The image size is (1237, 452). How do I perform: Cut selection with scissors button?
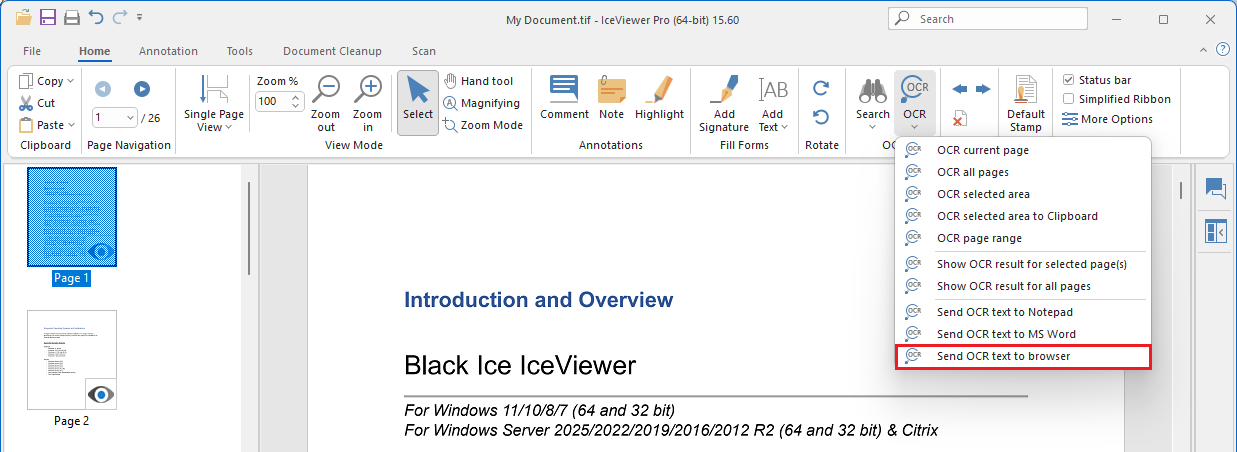(x=37, y=103)
